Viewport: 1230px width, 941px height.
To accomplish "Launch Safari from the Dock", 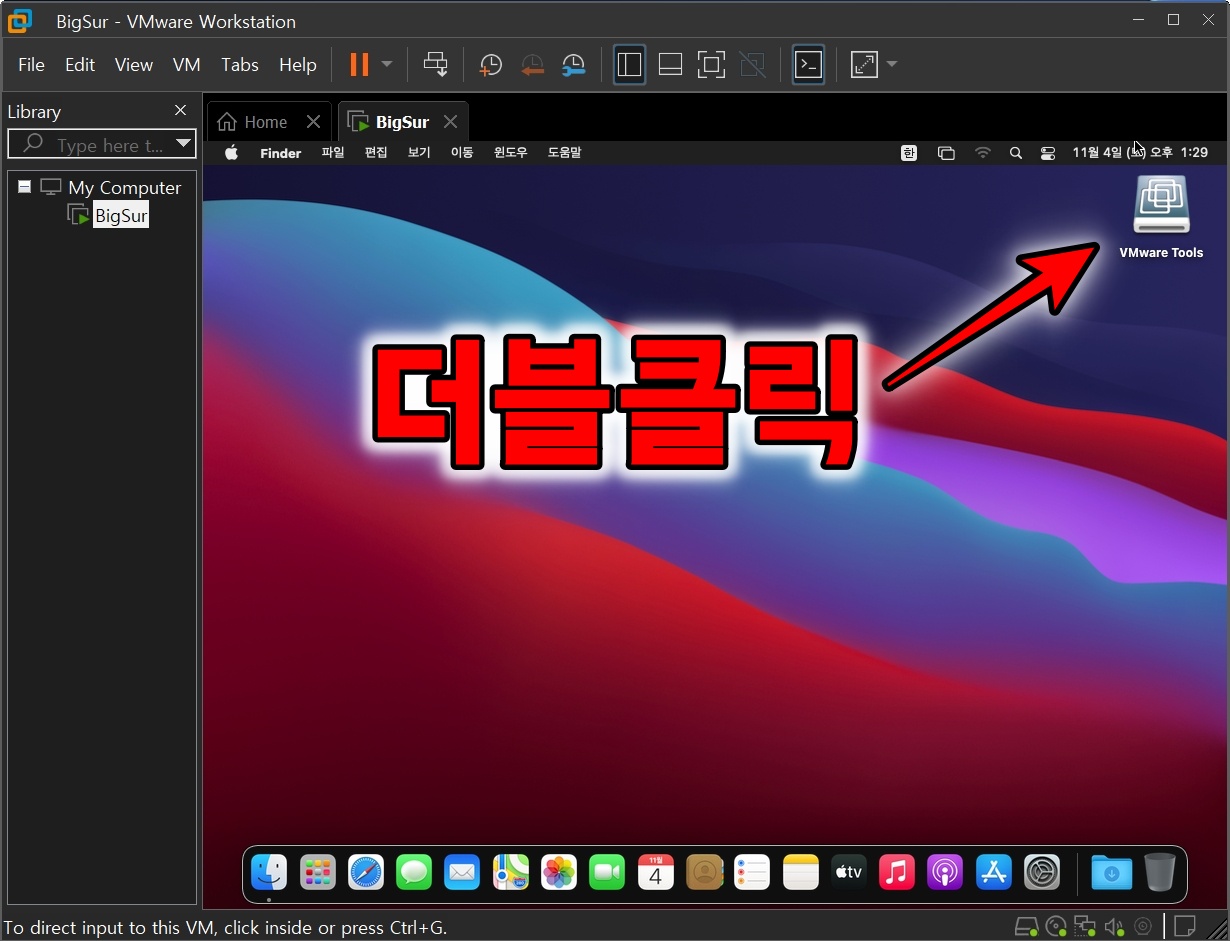I will point(366,872).
